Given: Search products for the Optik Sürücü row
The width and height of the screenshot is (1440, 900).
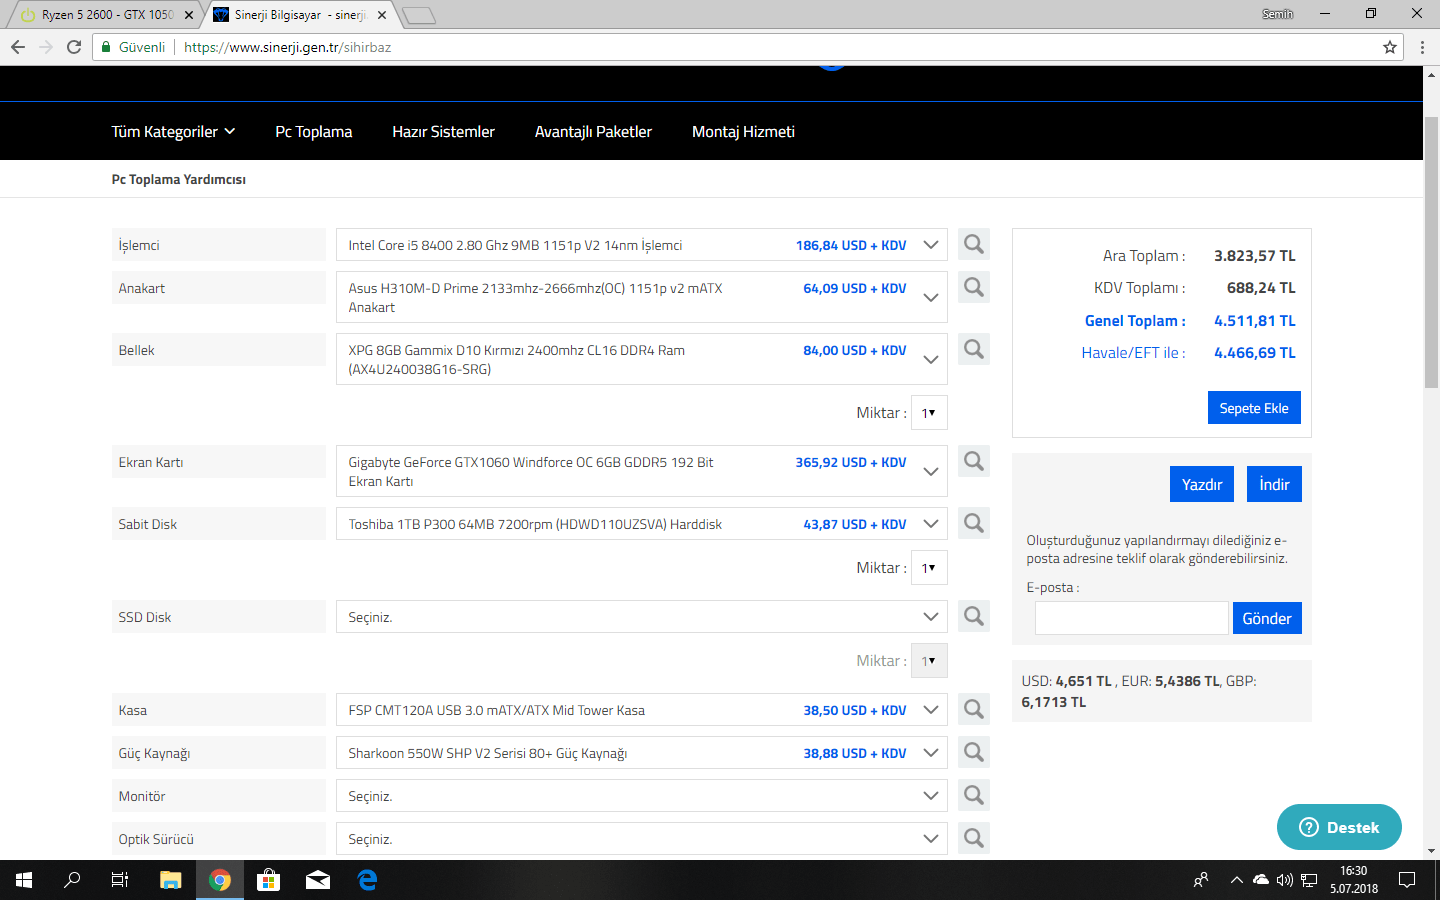Looking at the screenshot, I should point(974,838).
